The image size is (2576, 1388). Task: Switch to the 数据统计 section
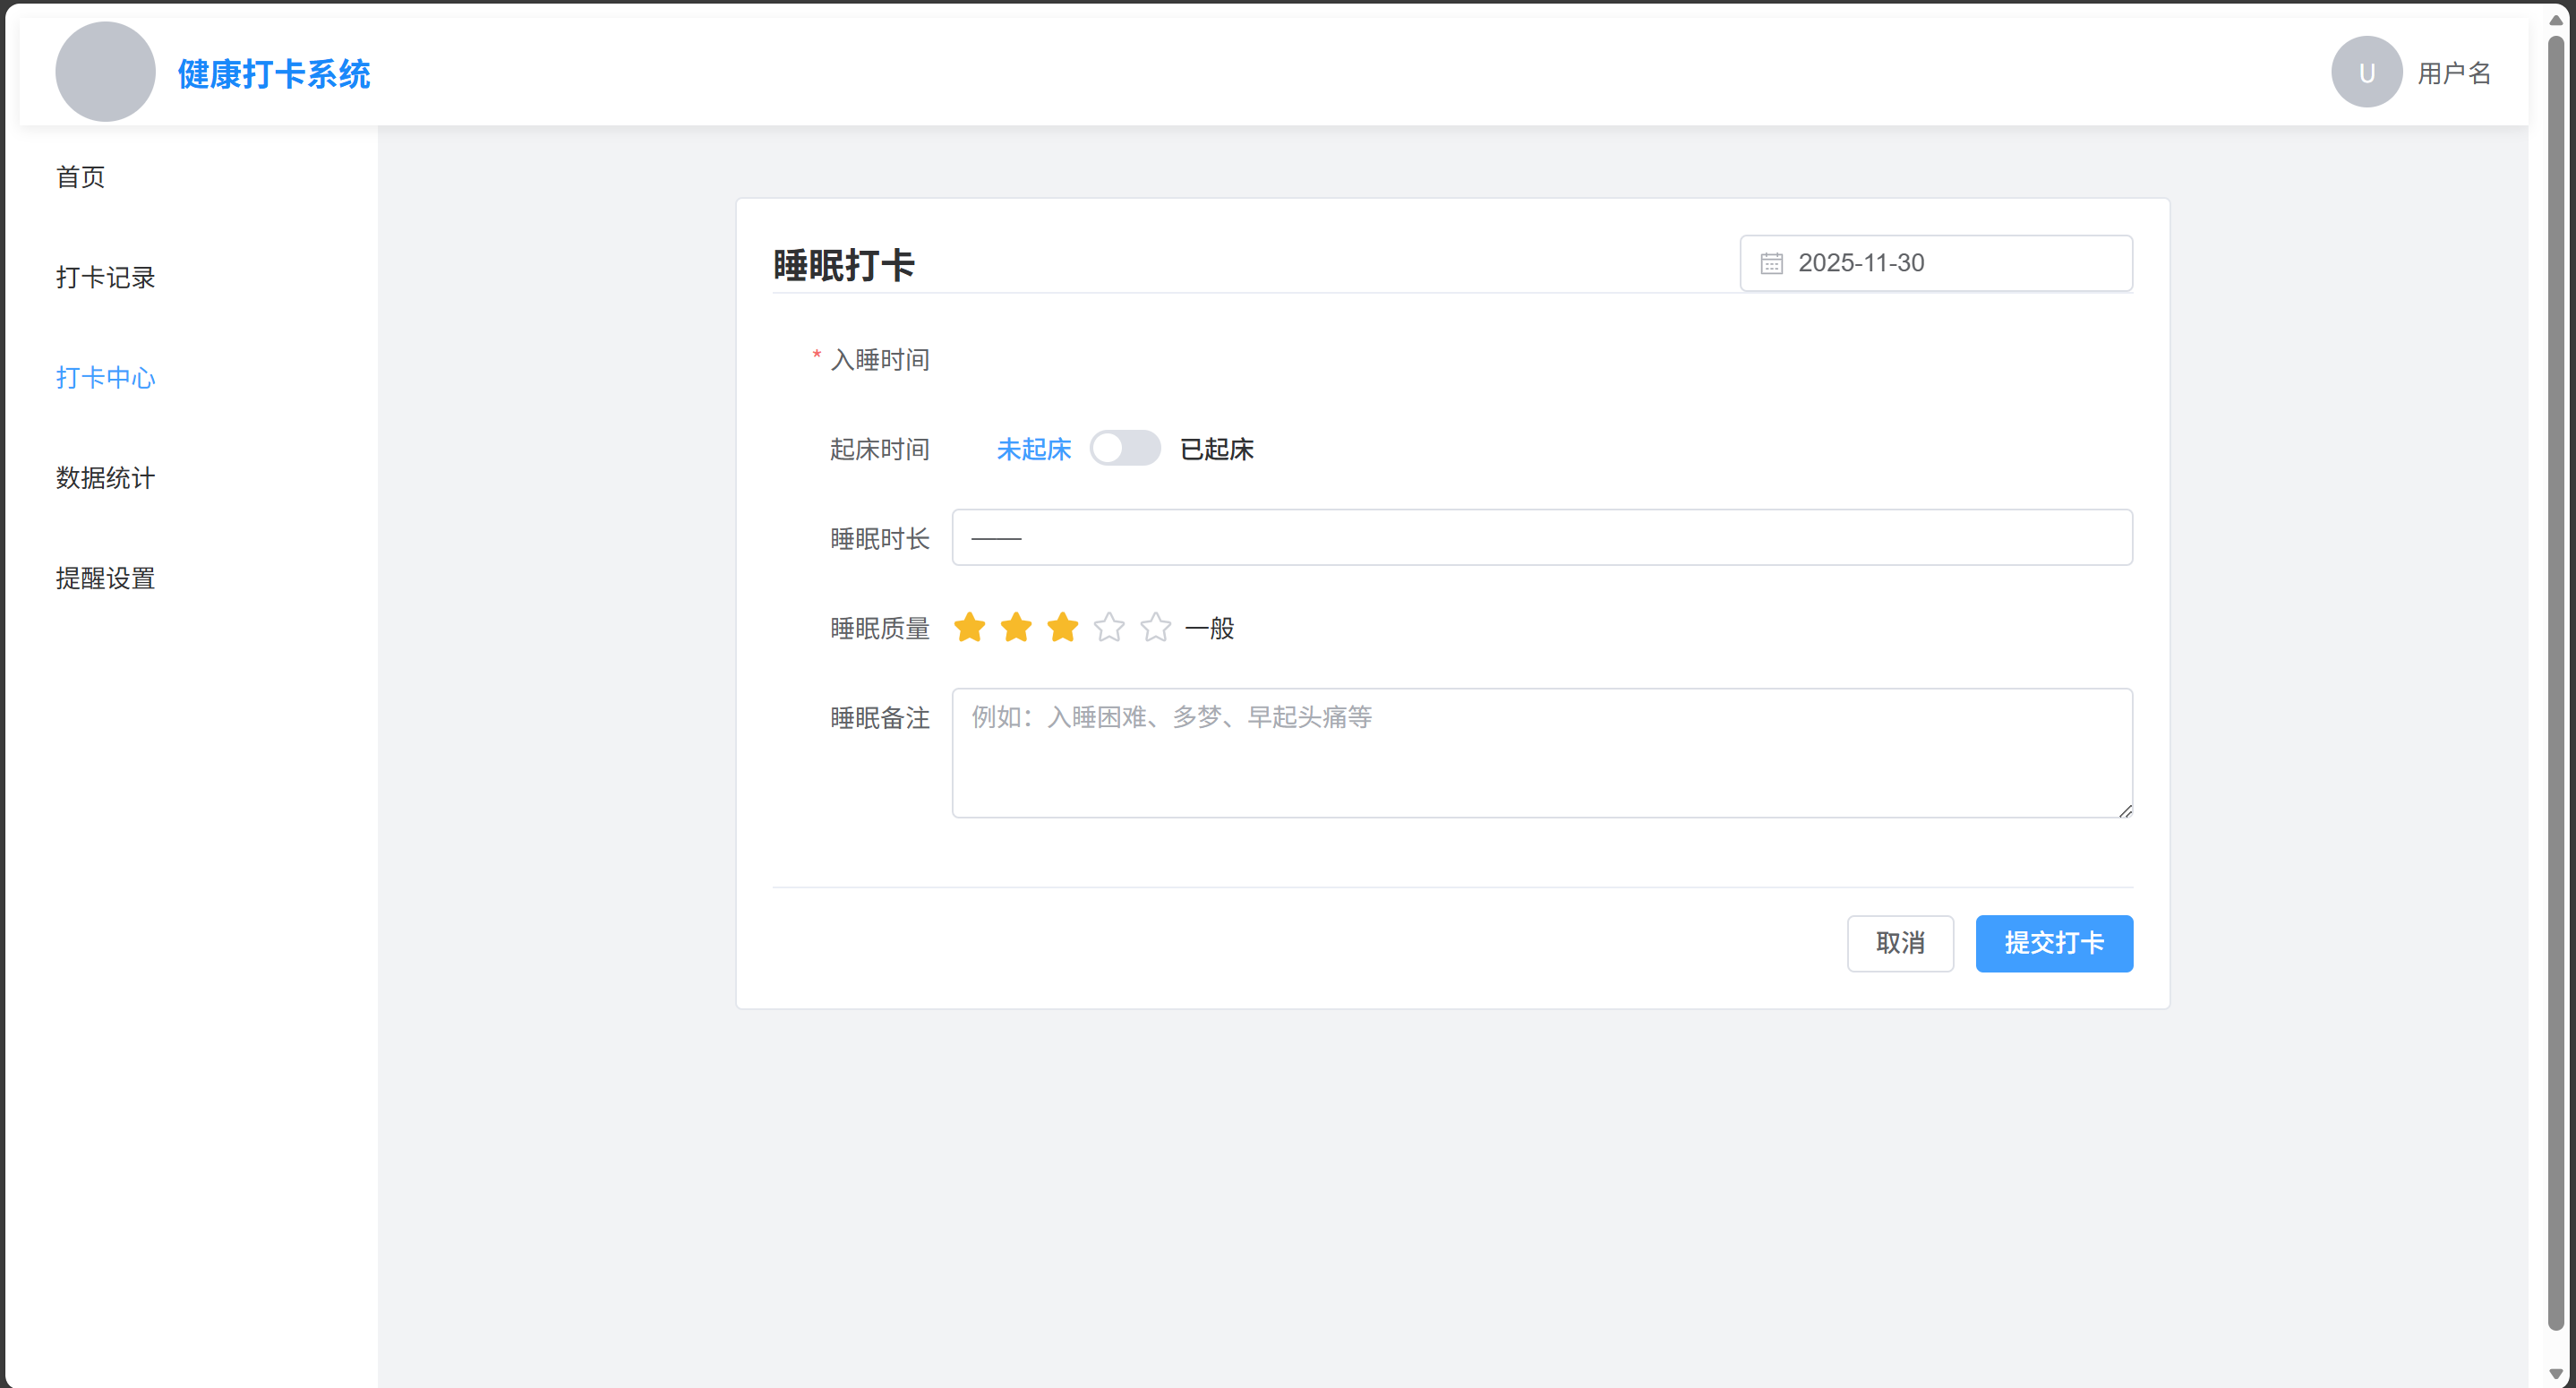(x=104, y=478)
